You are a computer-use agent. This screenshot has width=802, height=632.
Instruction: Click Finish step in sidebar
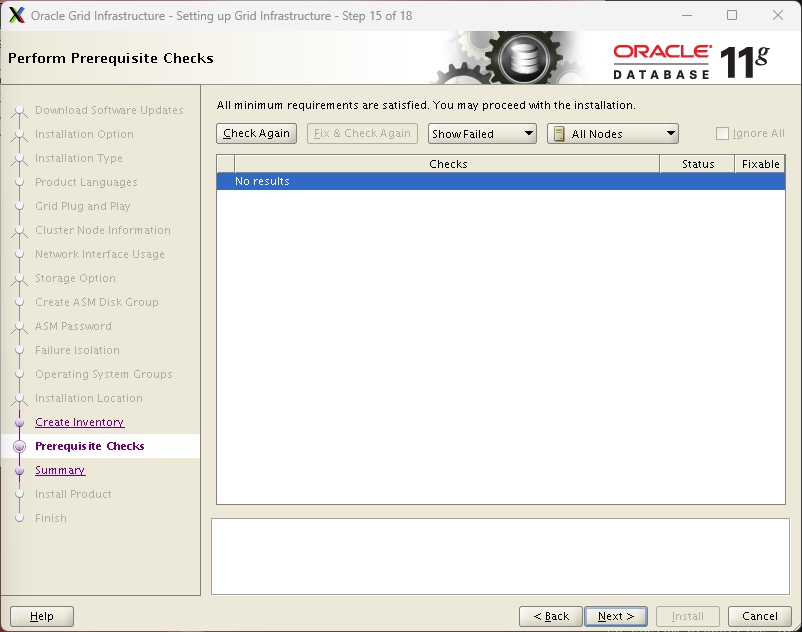click(51, 518)
